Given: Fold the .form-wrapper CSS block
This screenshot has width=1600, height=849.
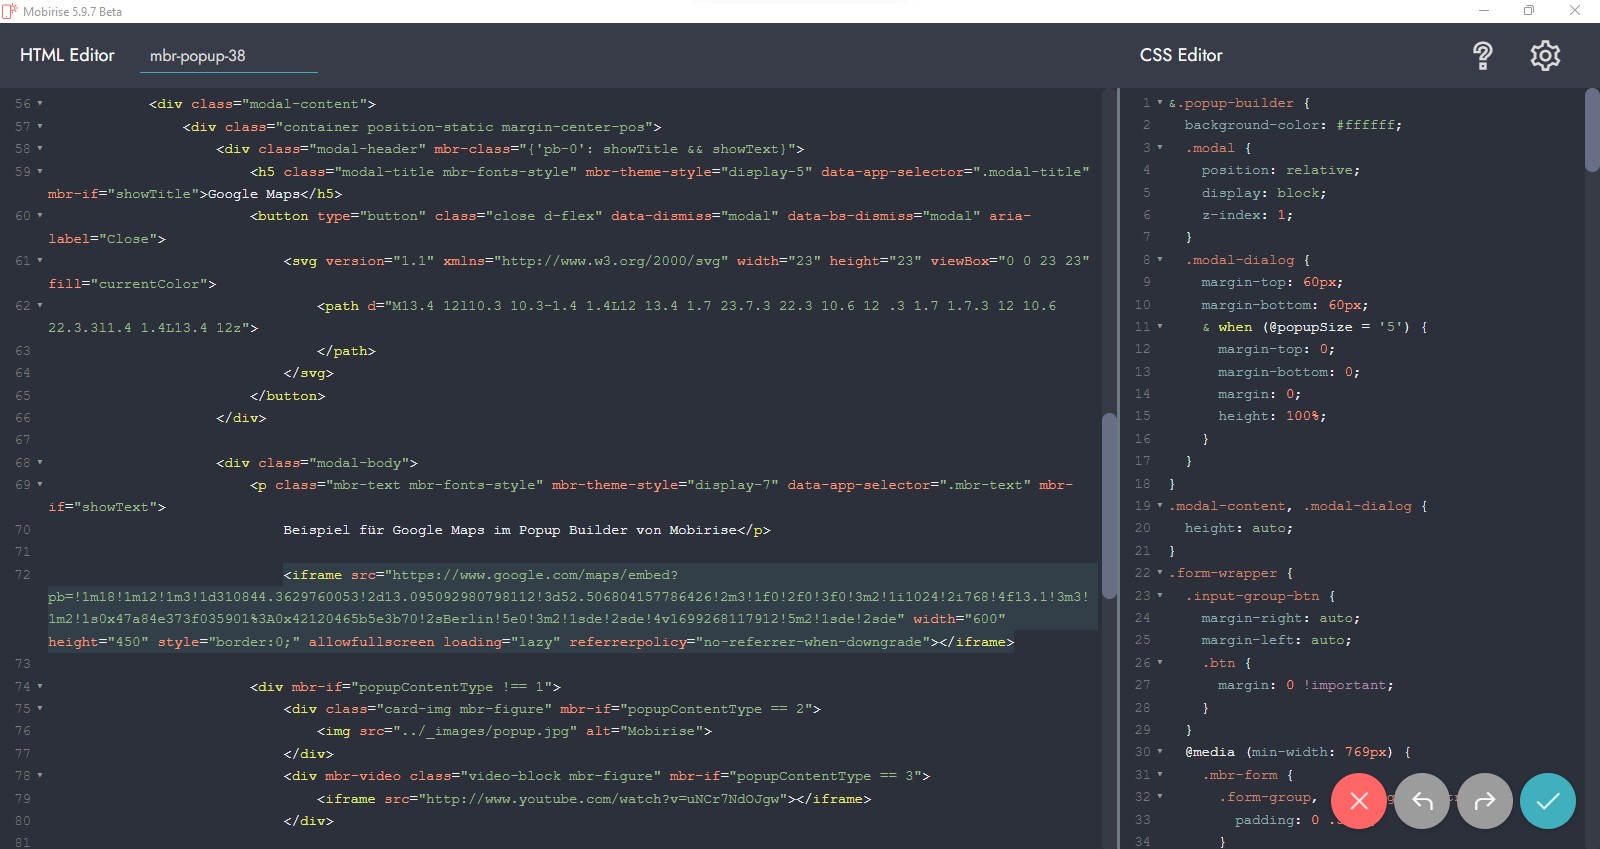Looking at the screenshot, I should pos(1160,573).
